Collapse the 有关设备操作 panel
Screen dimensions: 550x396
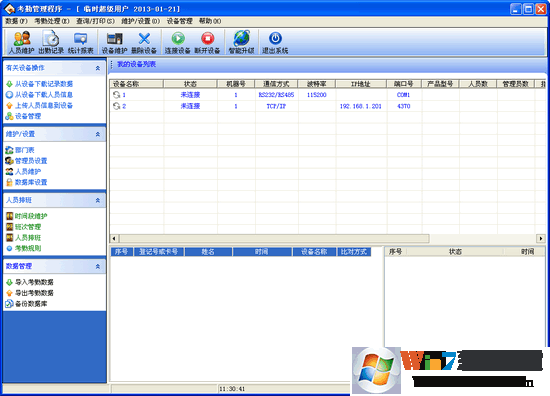click(x=98, y=68)
